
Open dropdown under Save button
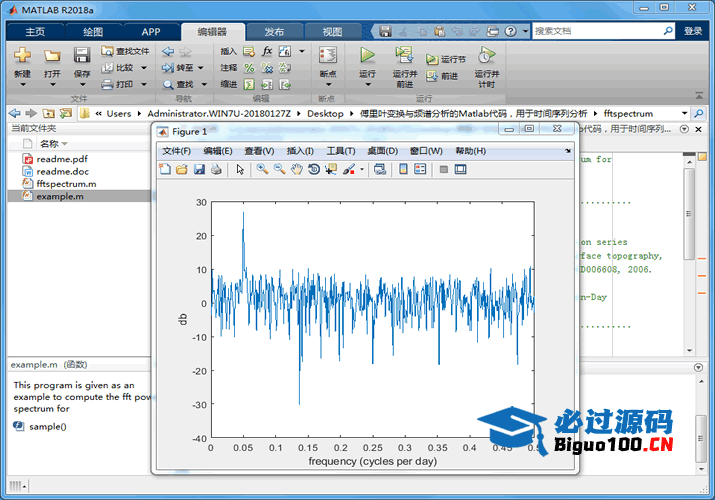[x=83, y=85]
